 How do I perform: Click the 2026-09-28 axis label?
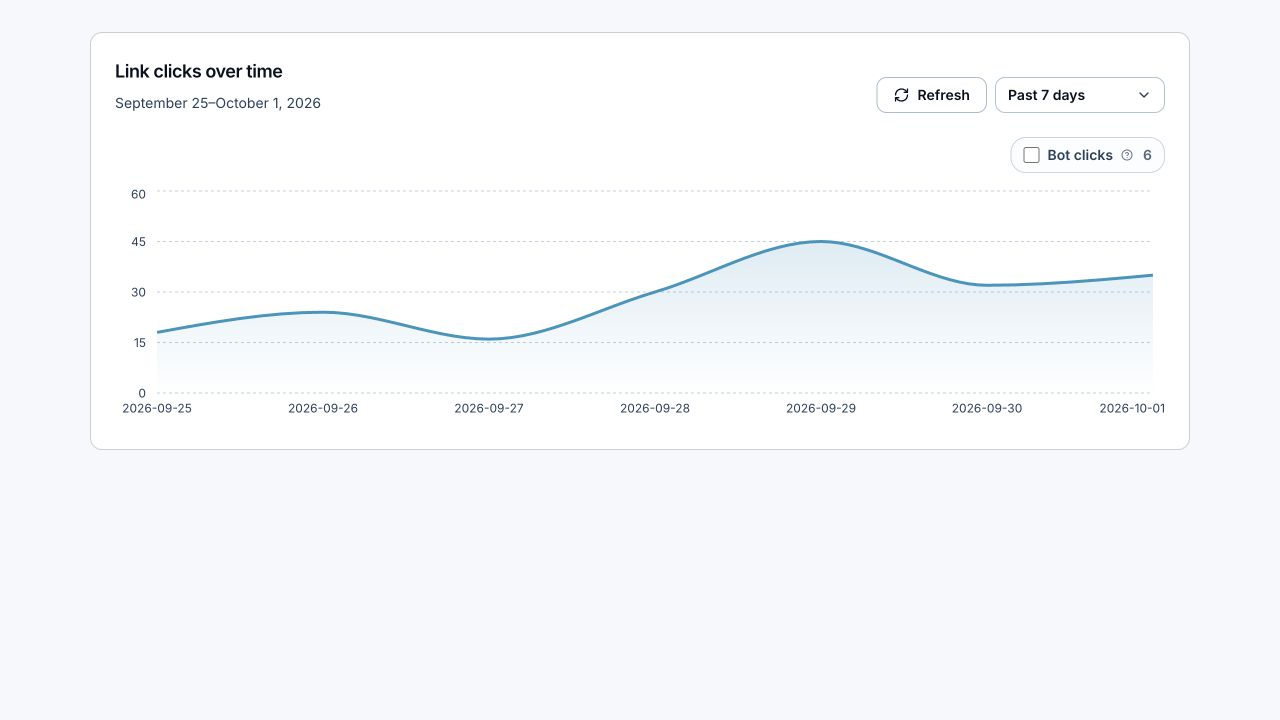[655, 408]
